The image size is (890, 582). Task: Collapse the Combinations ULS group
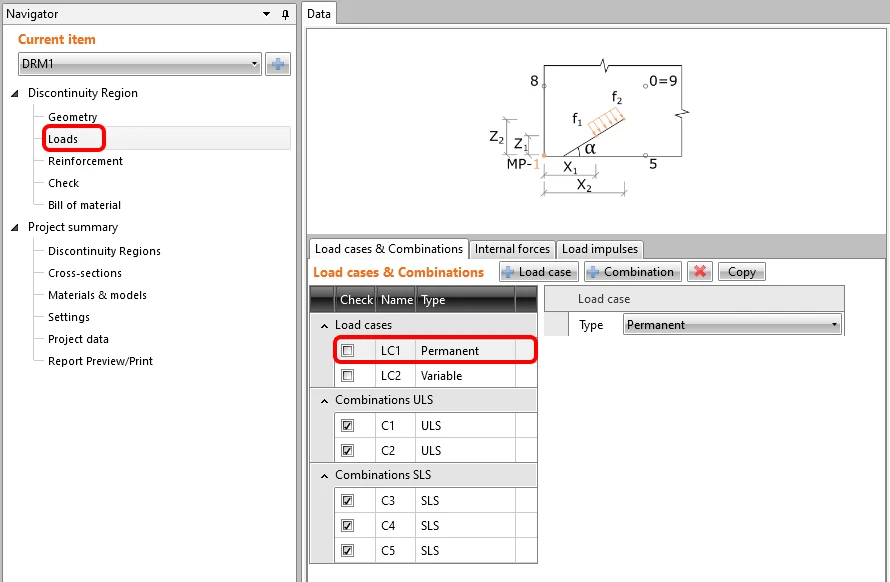tap(325, 401)
